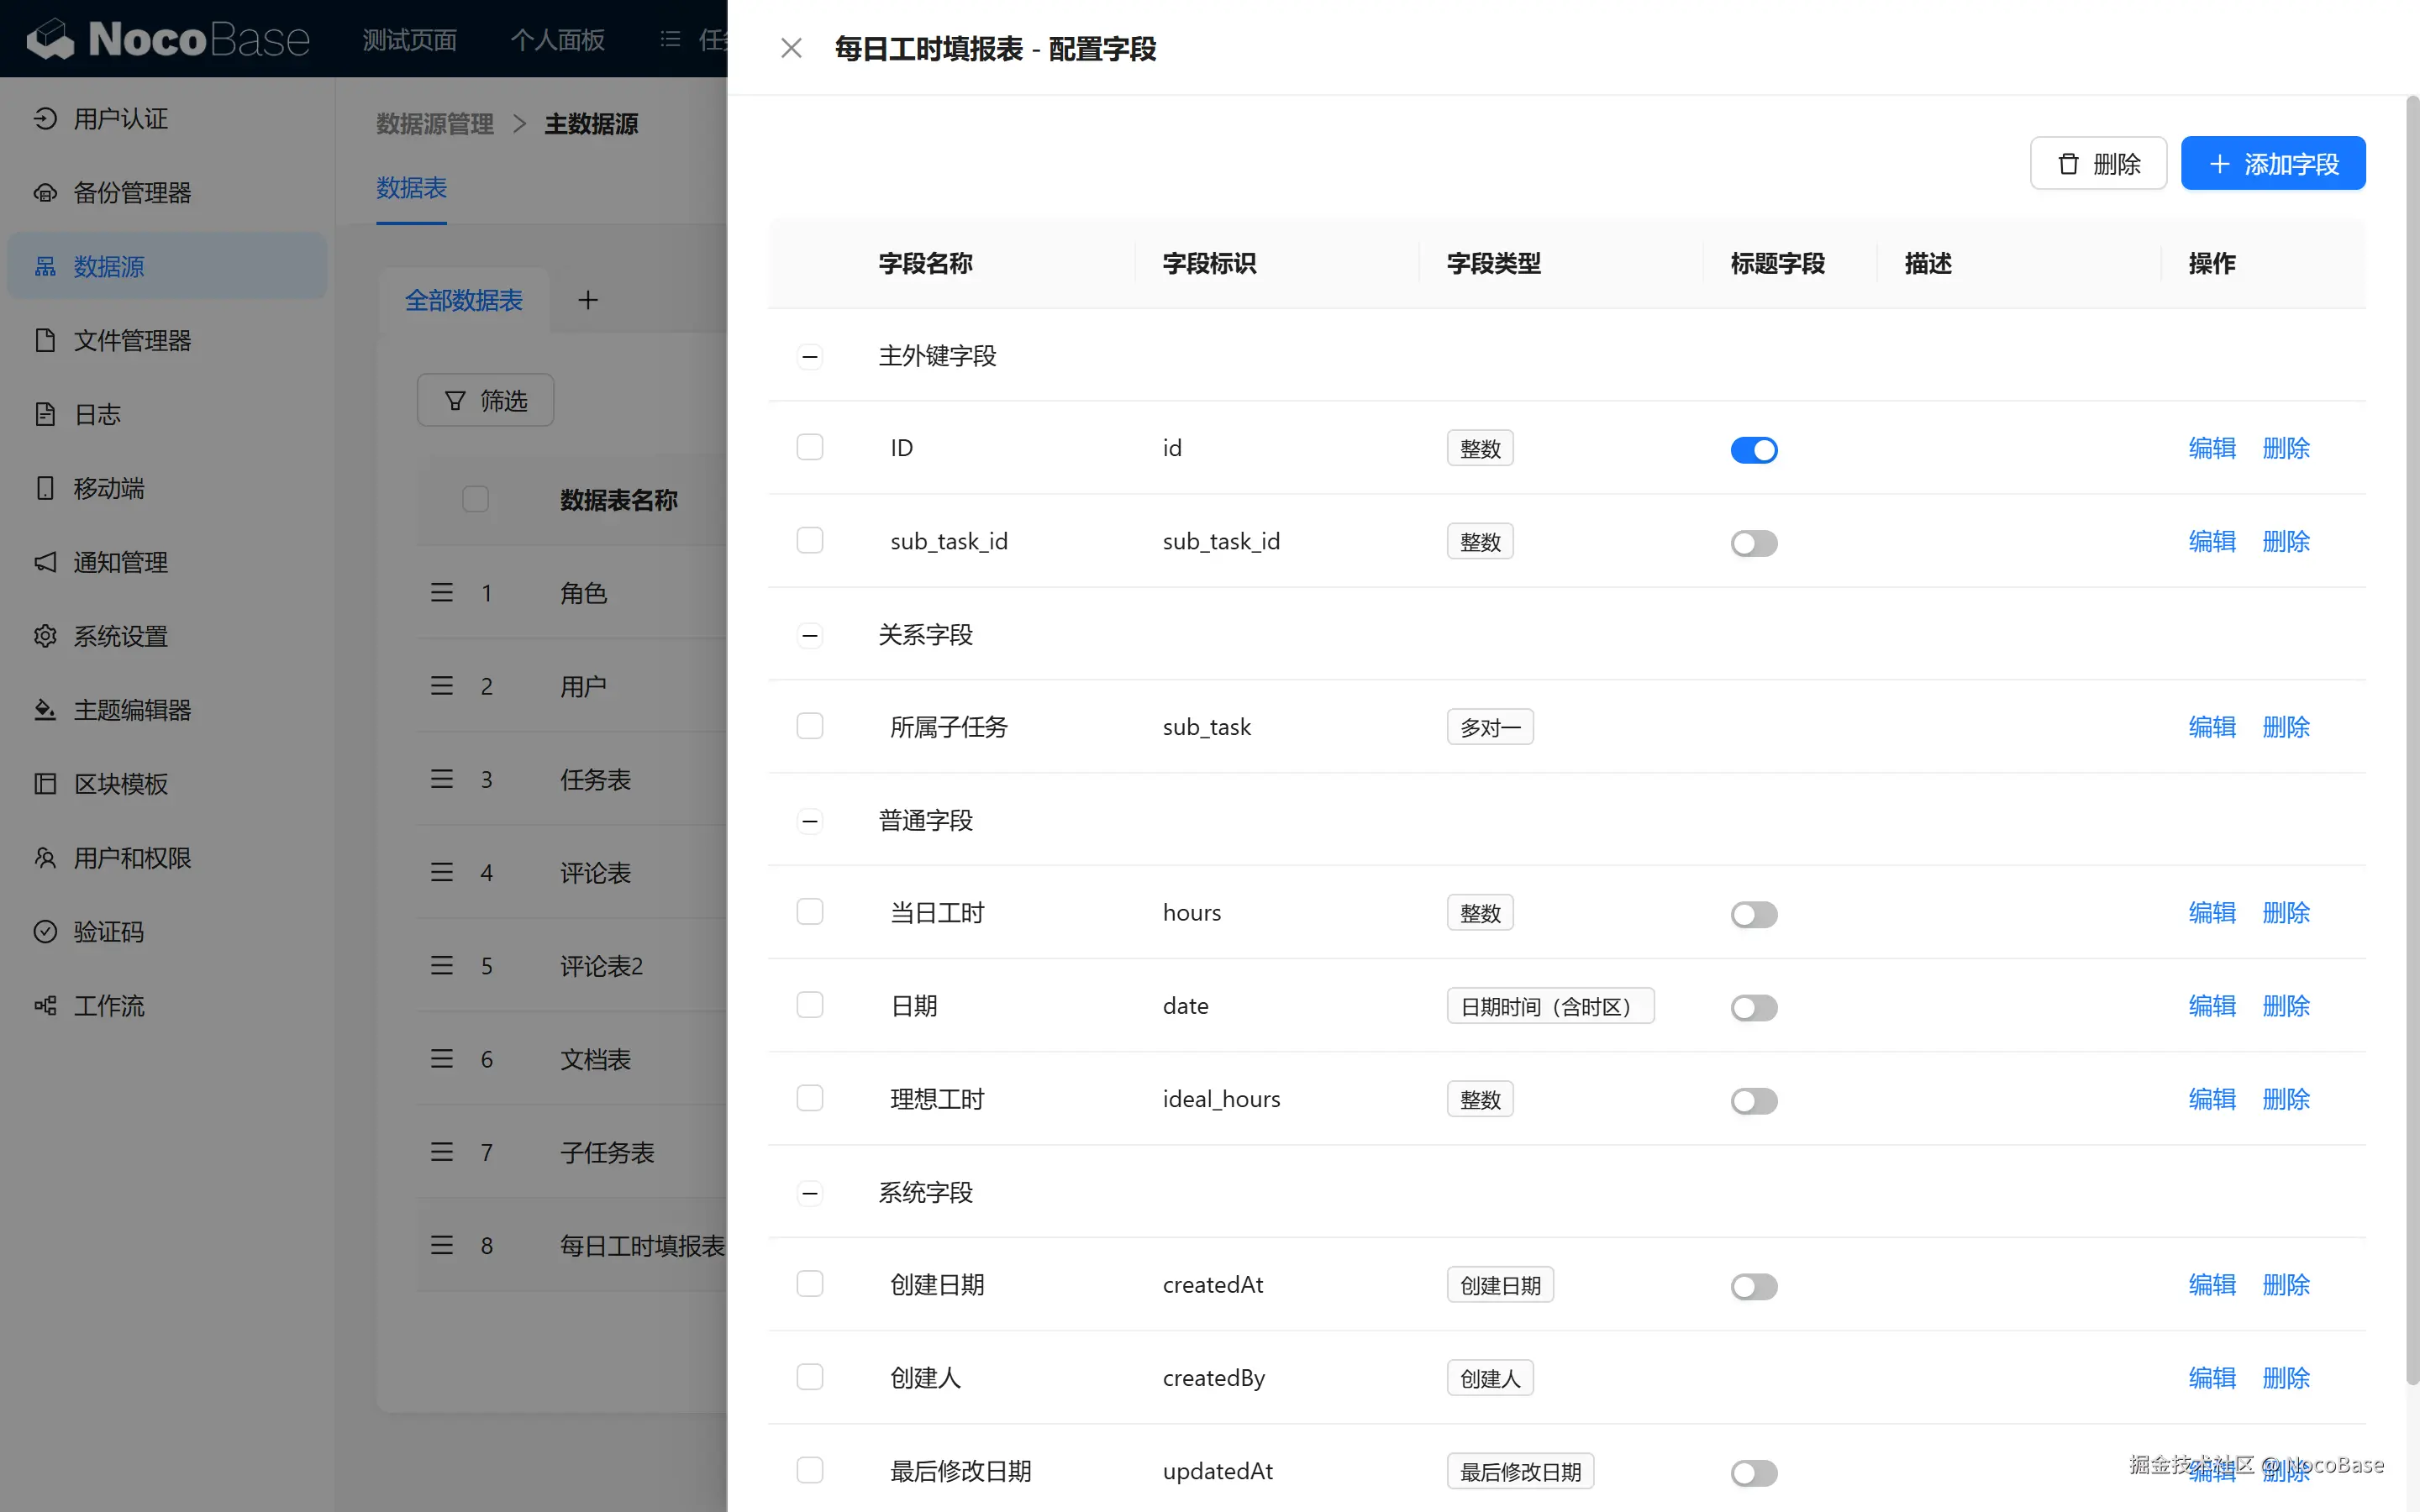2420x1512 pixels.
Task: Click the 验证码 verification icon
Action: pos(45,932)
